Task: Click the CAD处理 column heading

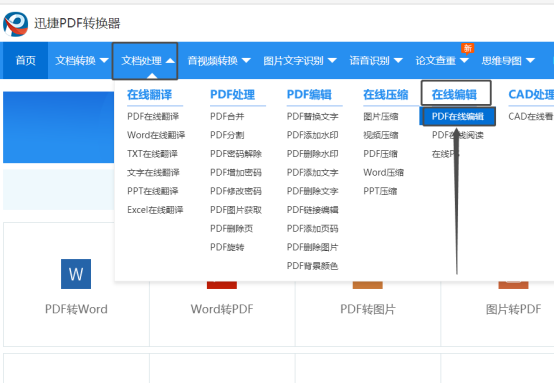Action: (x=531, y=94)
